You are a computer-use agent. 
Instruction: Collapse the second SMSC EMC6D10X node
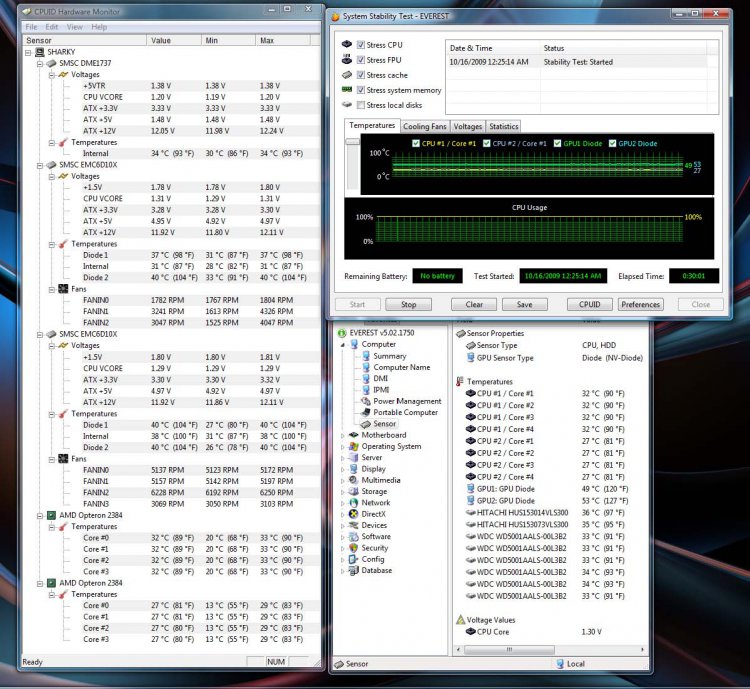point(40,334)
